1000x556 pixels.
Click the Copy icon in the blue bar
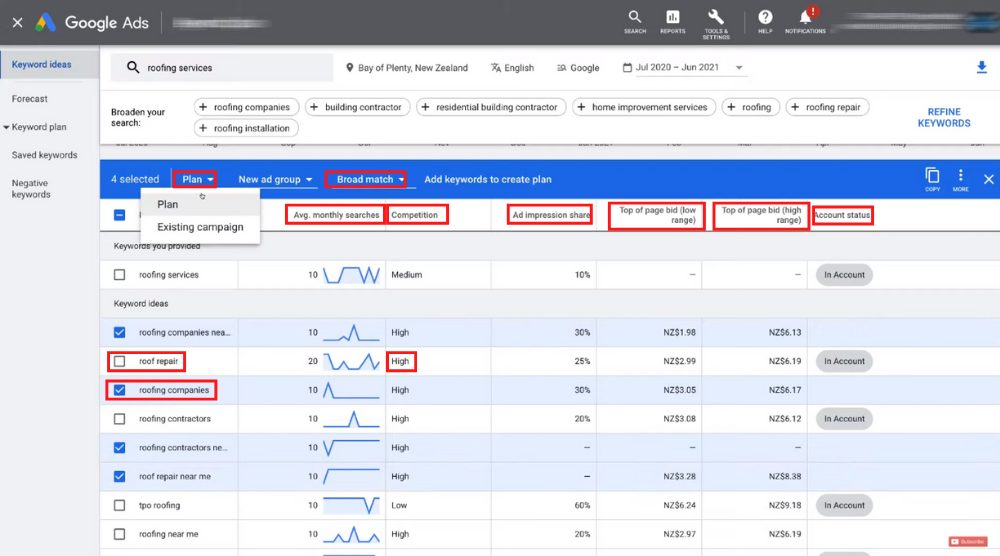coord(932,179)
